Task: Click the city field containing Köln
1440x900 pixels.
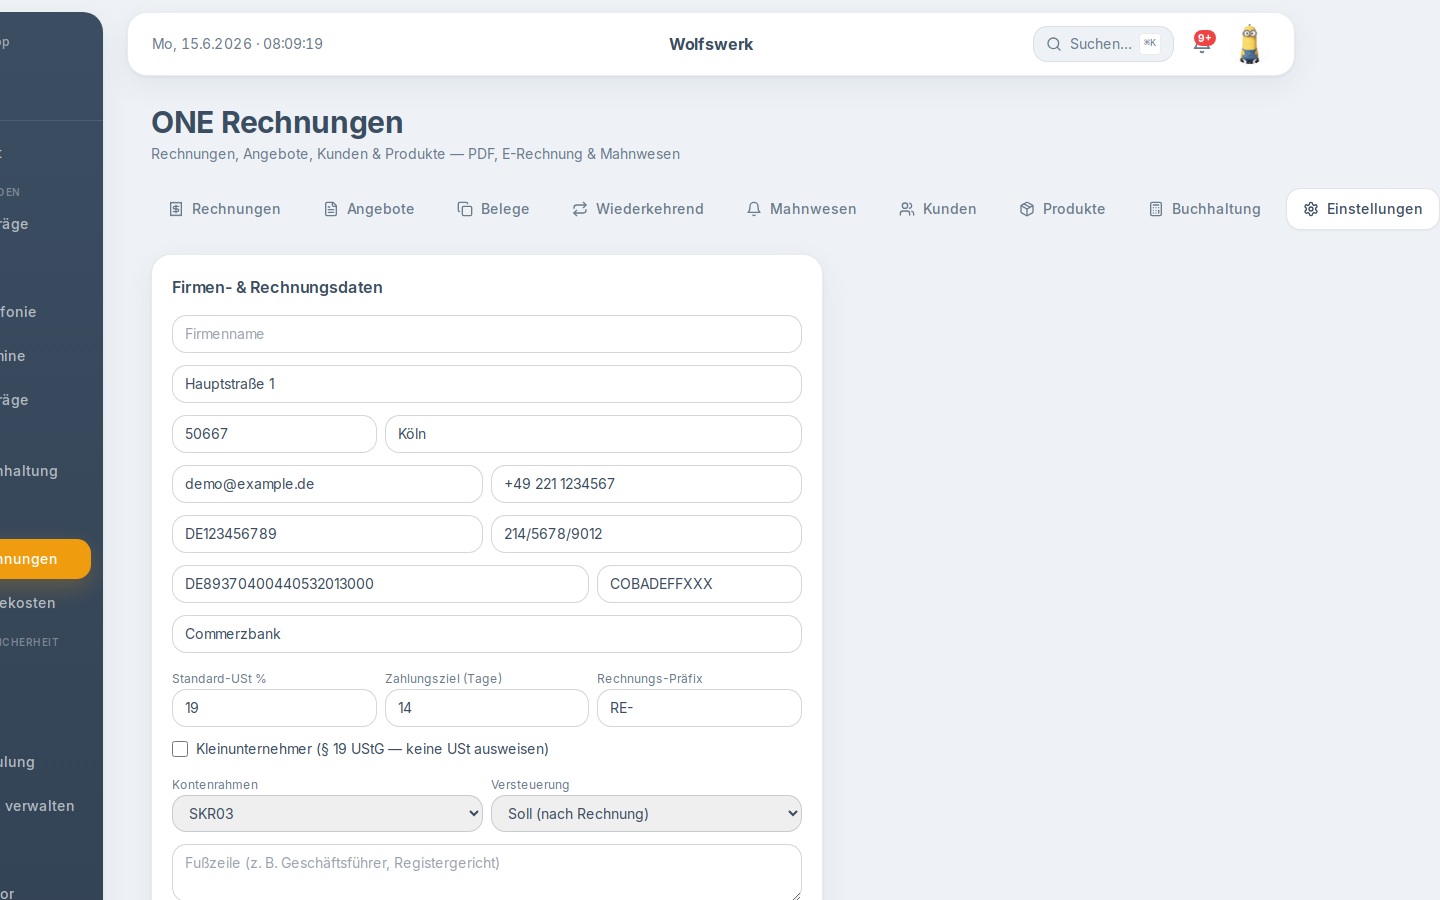Action: pos(593,434)
